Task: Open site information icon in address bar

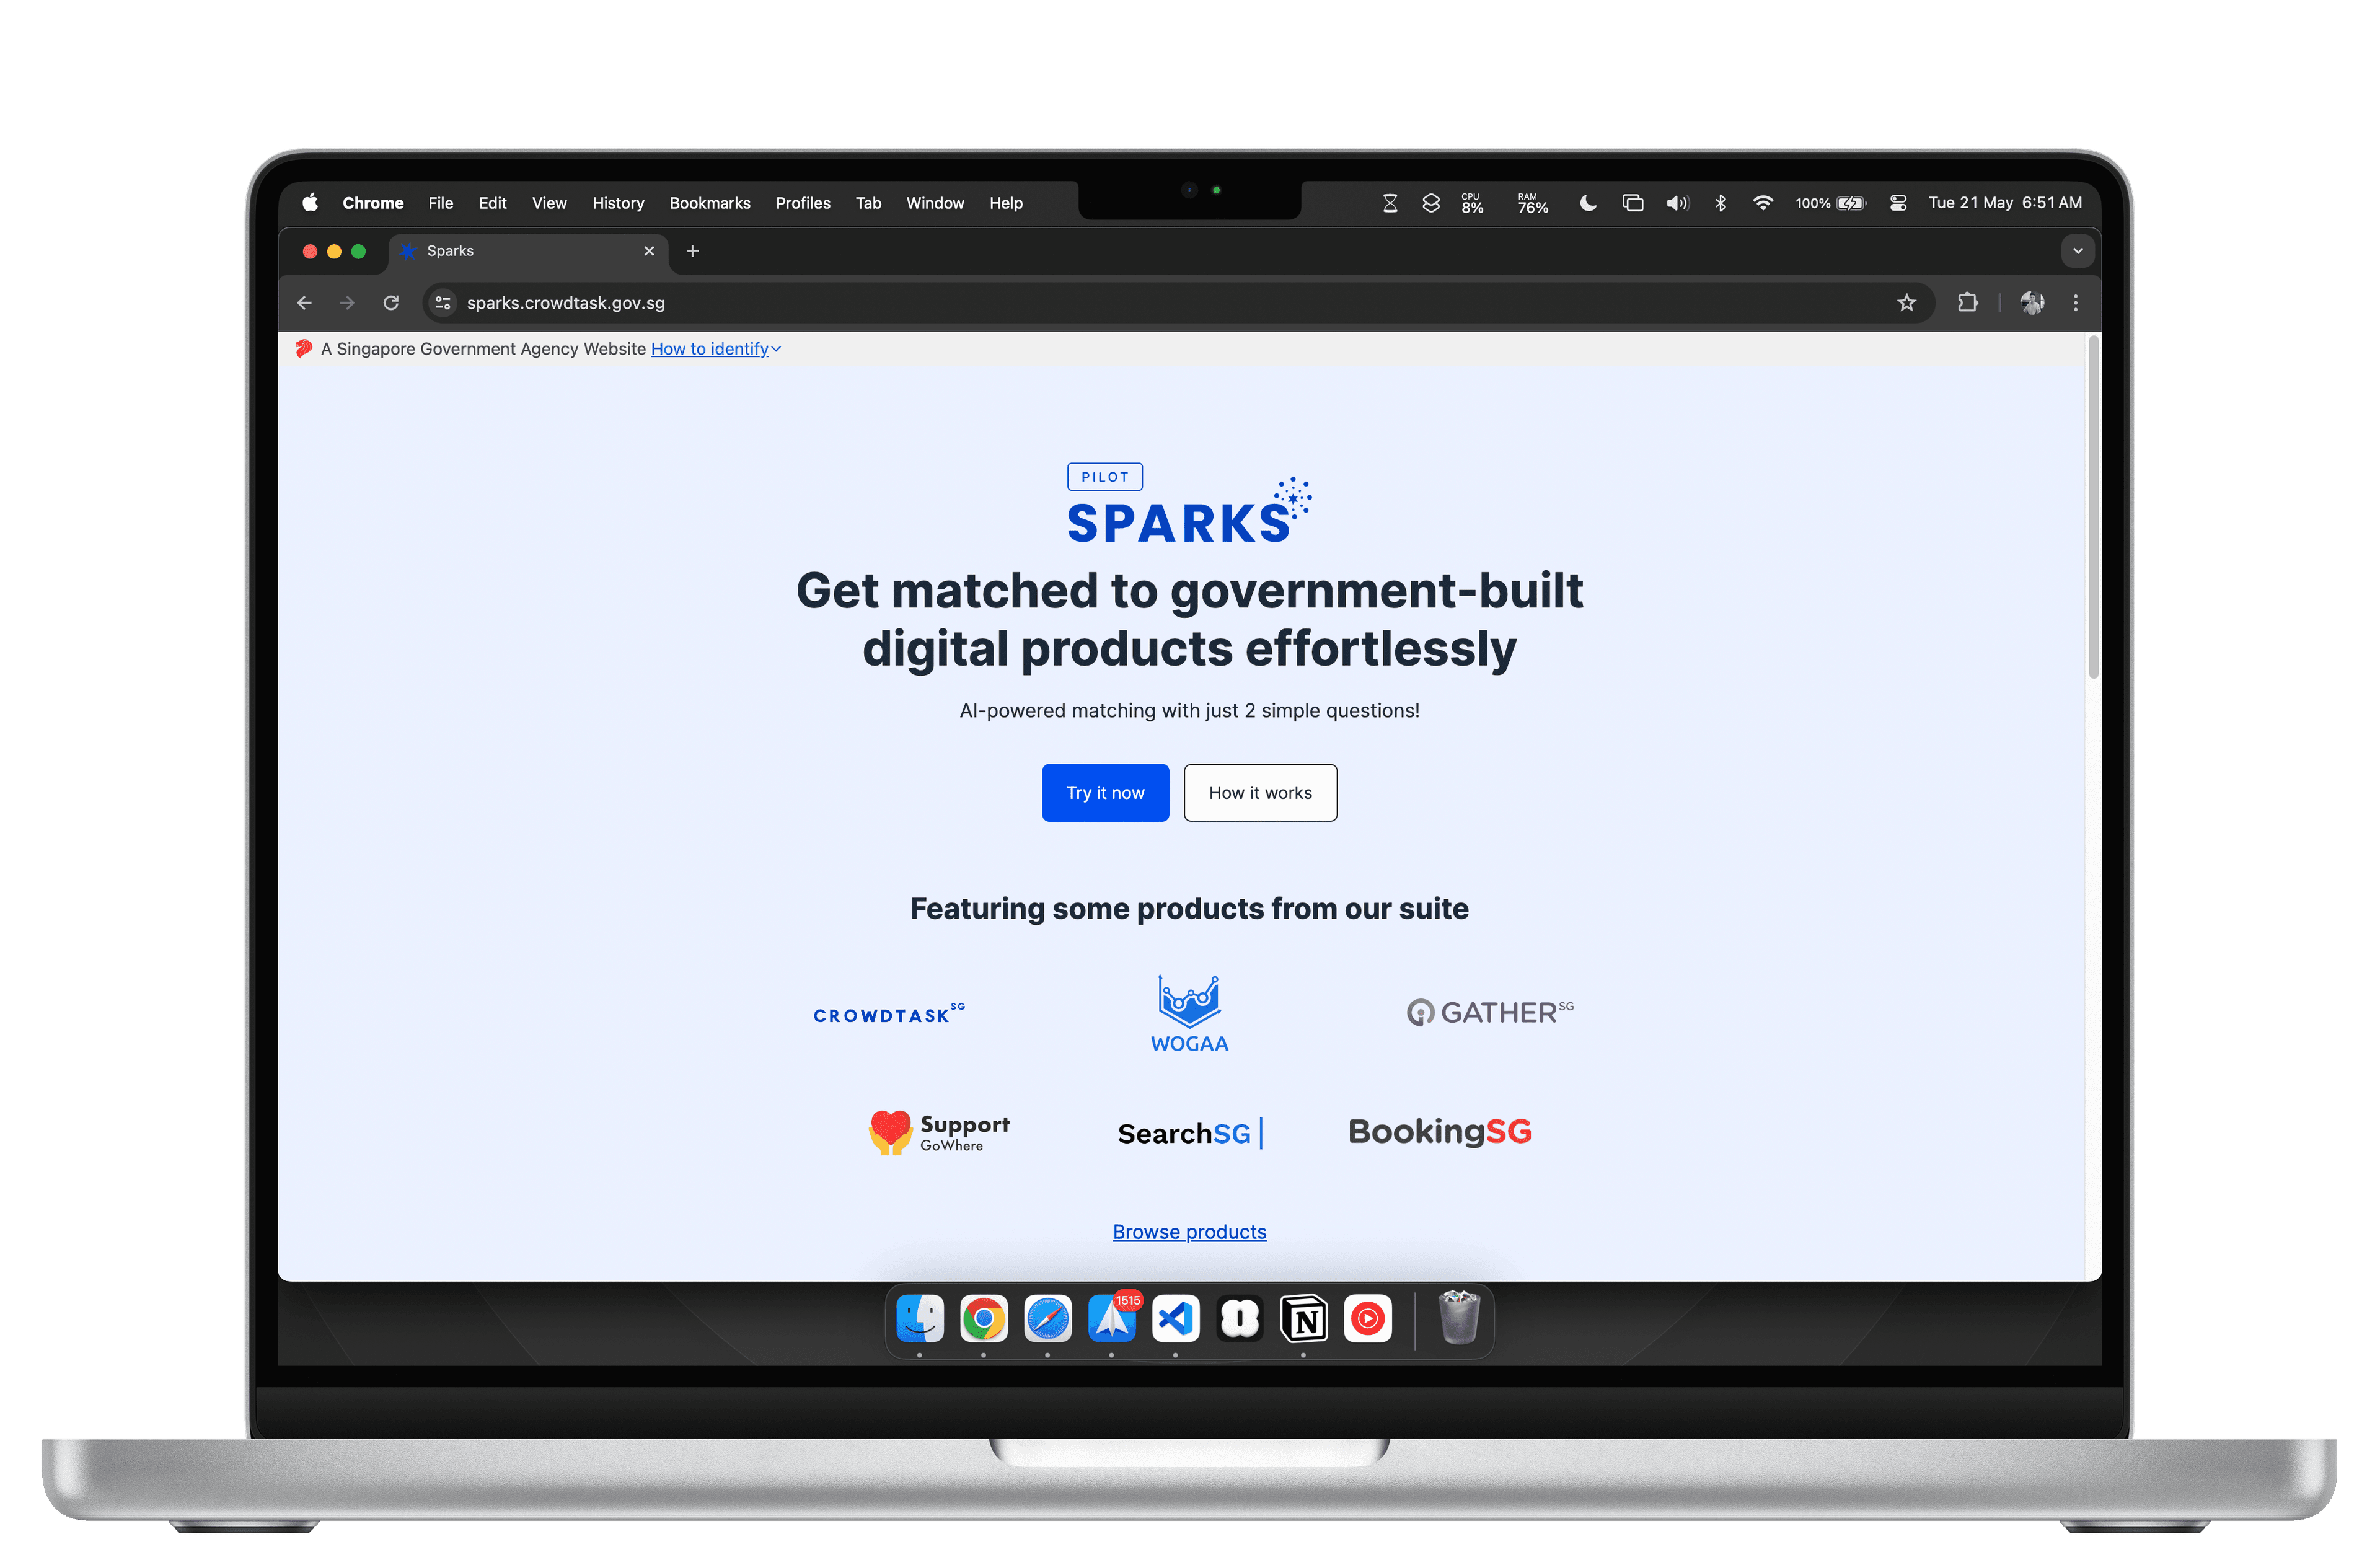Action: (443, 303)
